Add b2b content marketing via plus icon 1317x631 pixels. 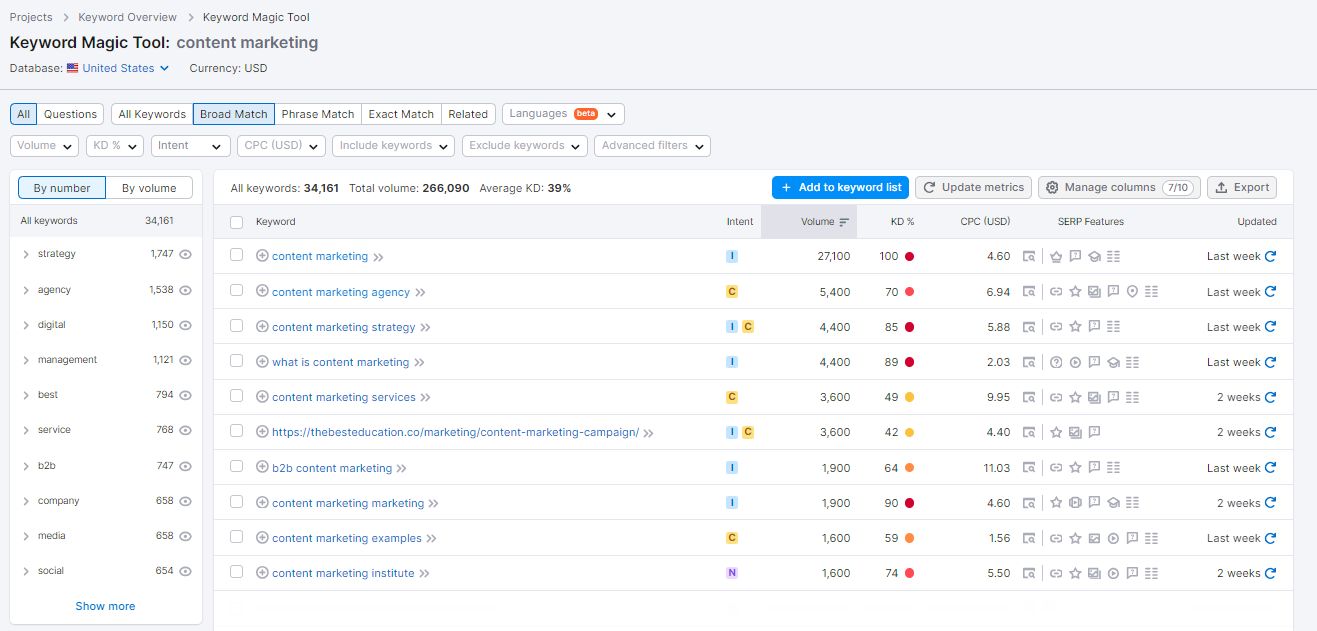pyautogui.click(x=262, y=467)
